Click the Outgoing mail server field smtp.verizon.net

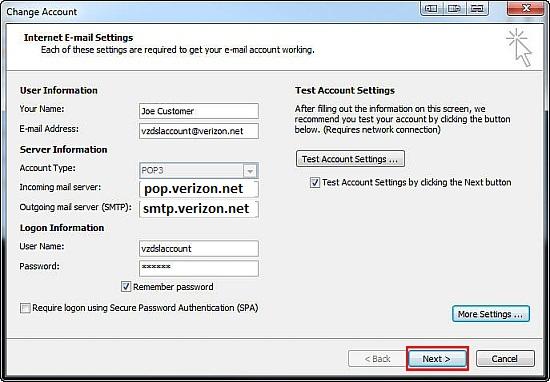click(x=199, y=209)
